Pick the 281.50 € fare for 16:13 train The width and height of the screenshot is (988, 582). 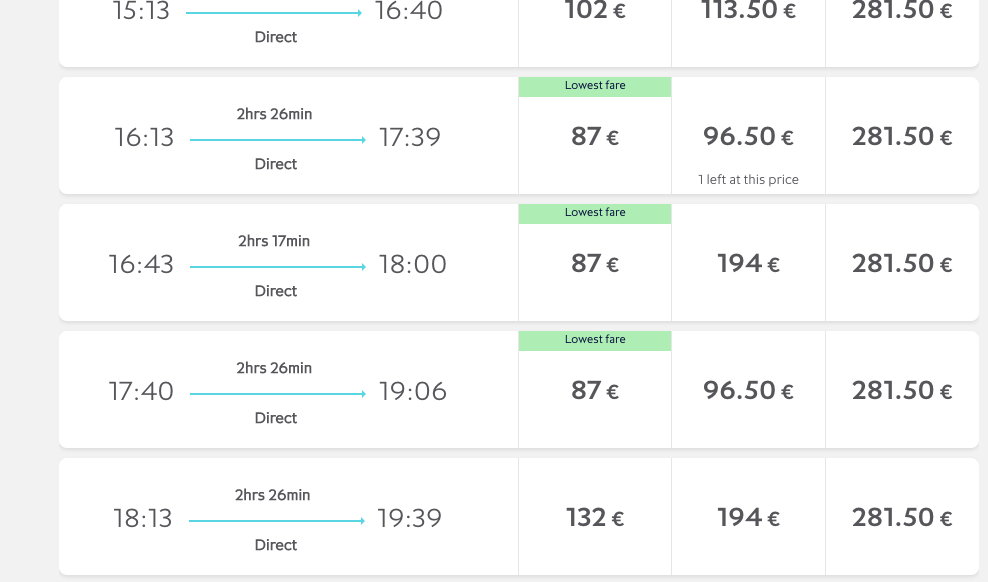(x=902, y=136)
